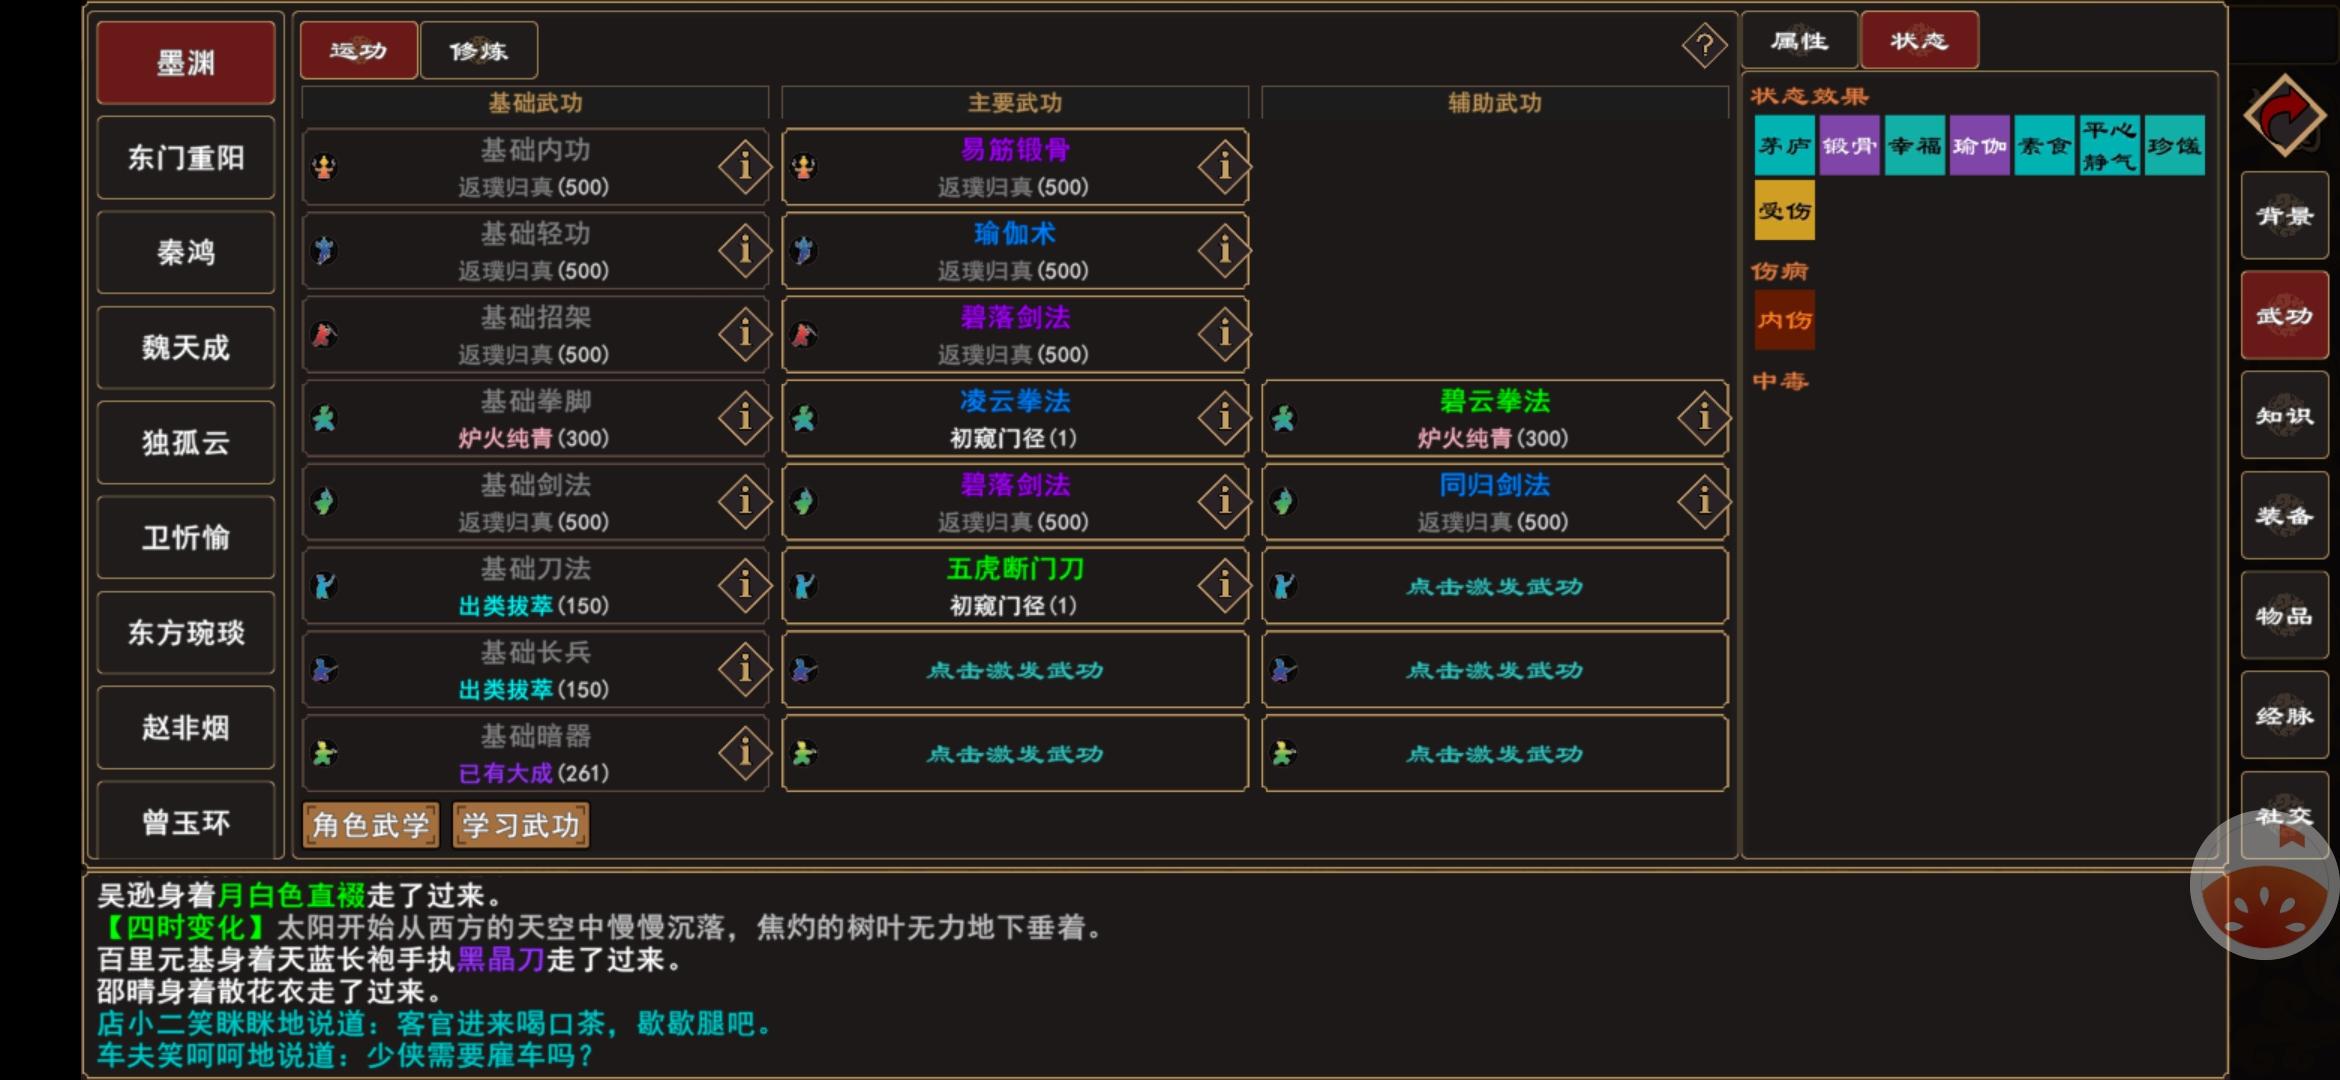This screenshot has height=1080, width=2340.
Task: Select character 东门重阳 from list
Action: click(186, 158)
